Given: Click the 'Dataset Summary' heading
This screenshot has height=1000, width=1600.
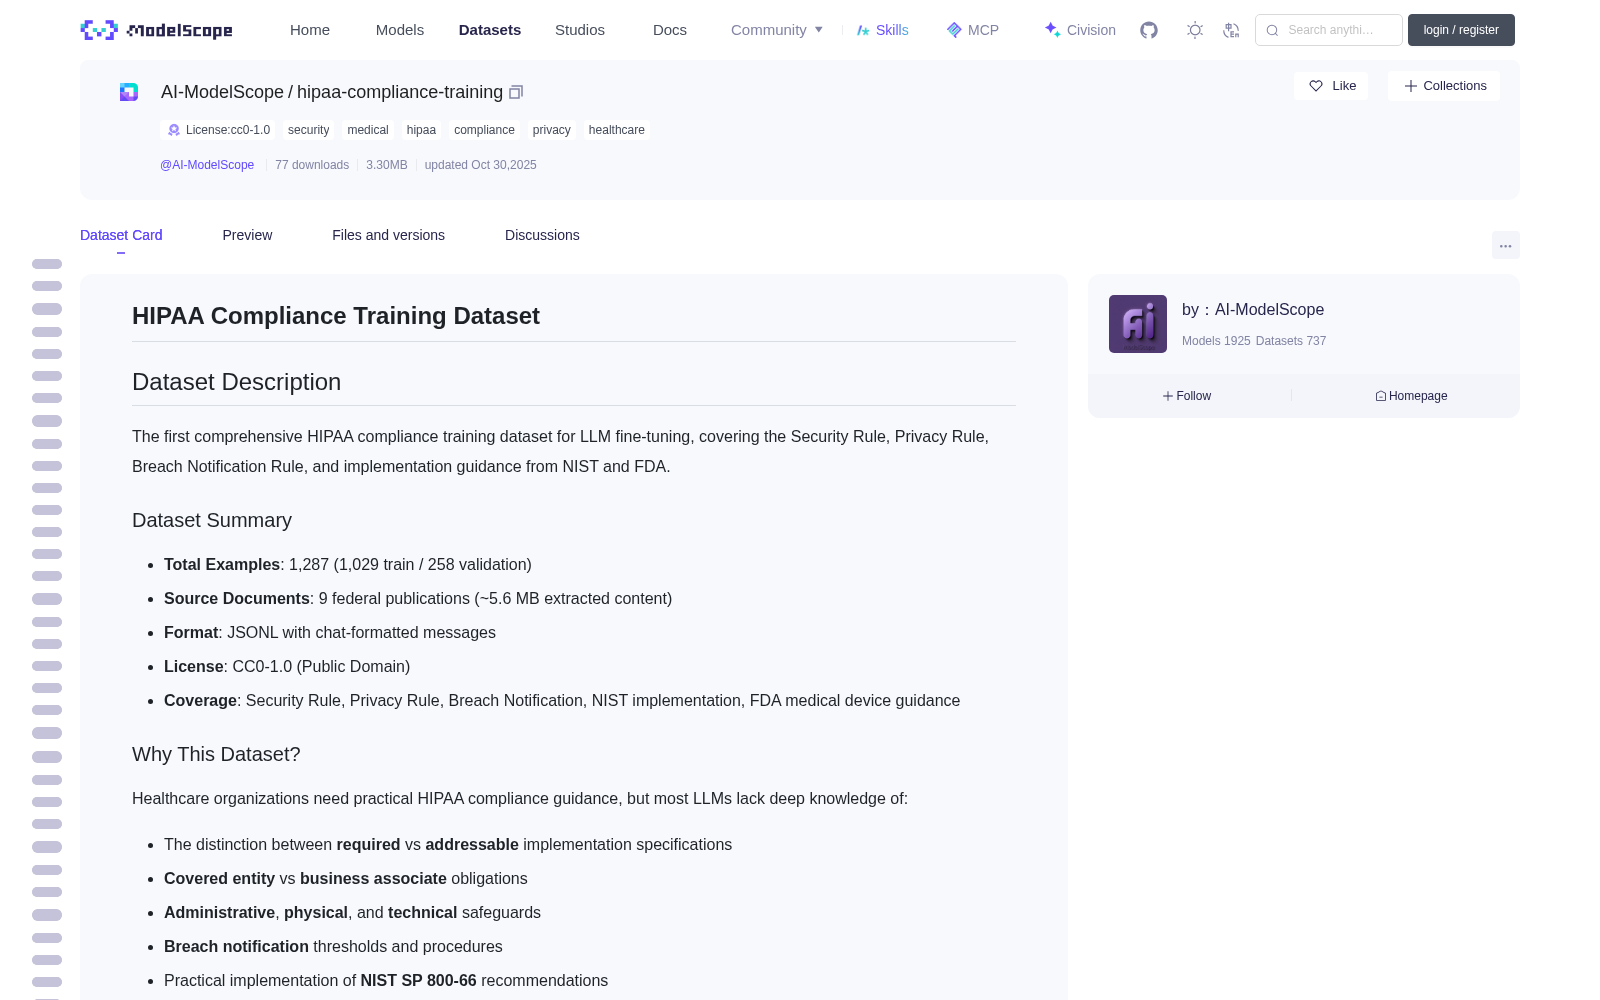Looking at the screenshot, I should [x=212, y=520].
